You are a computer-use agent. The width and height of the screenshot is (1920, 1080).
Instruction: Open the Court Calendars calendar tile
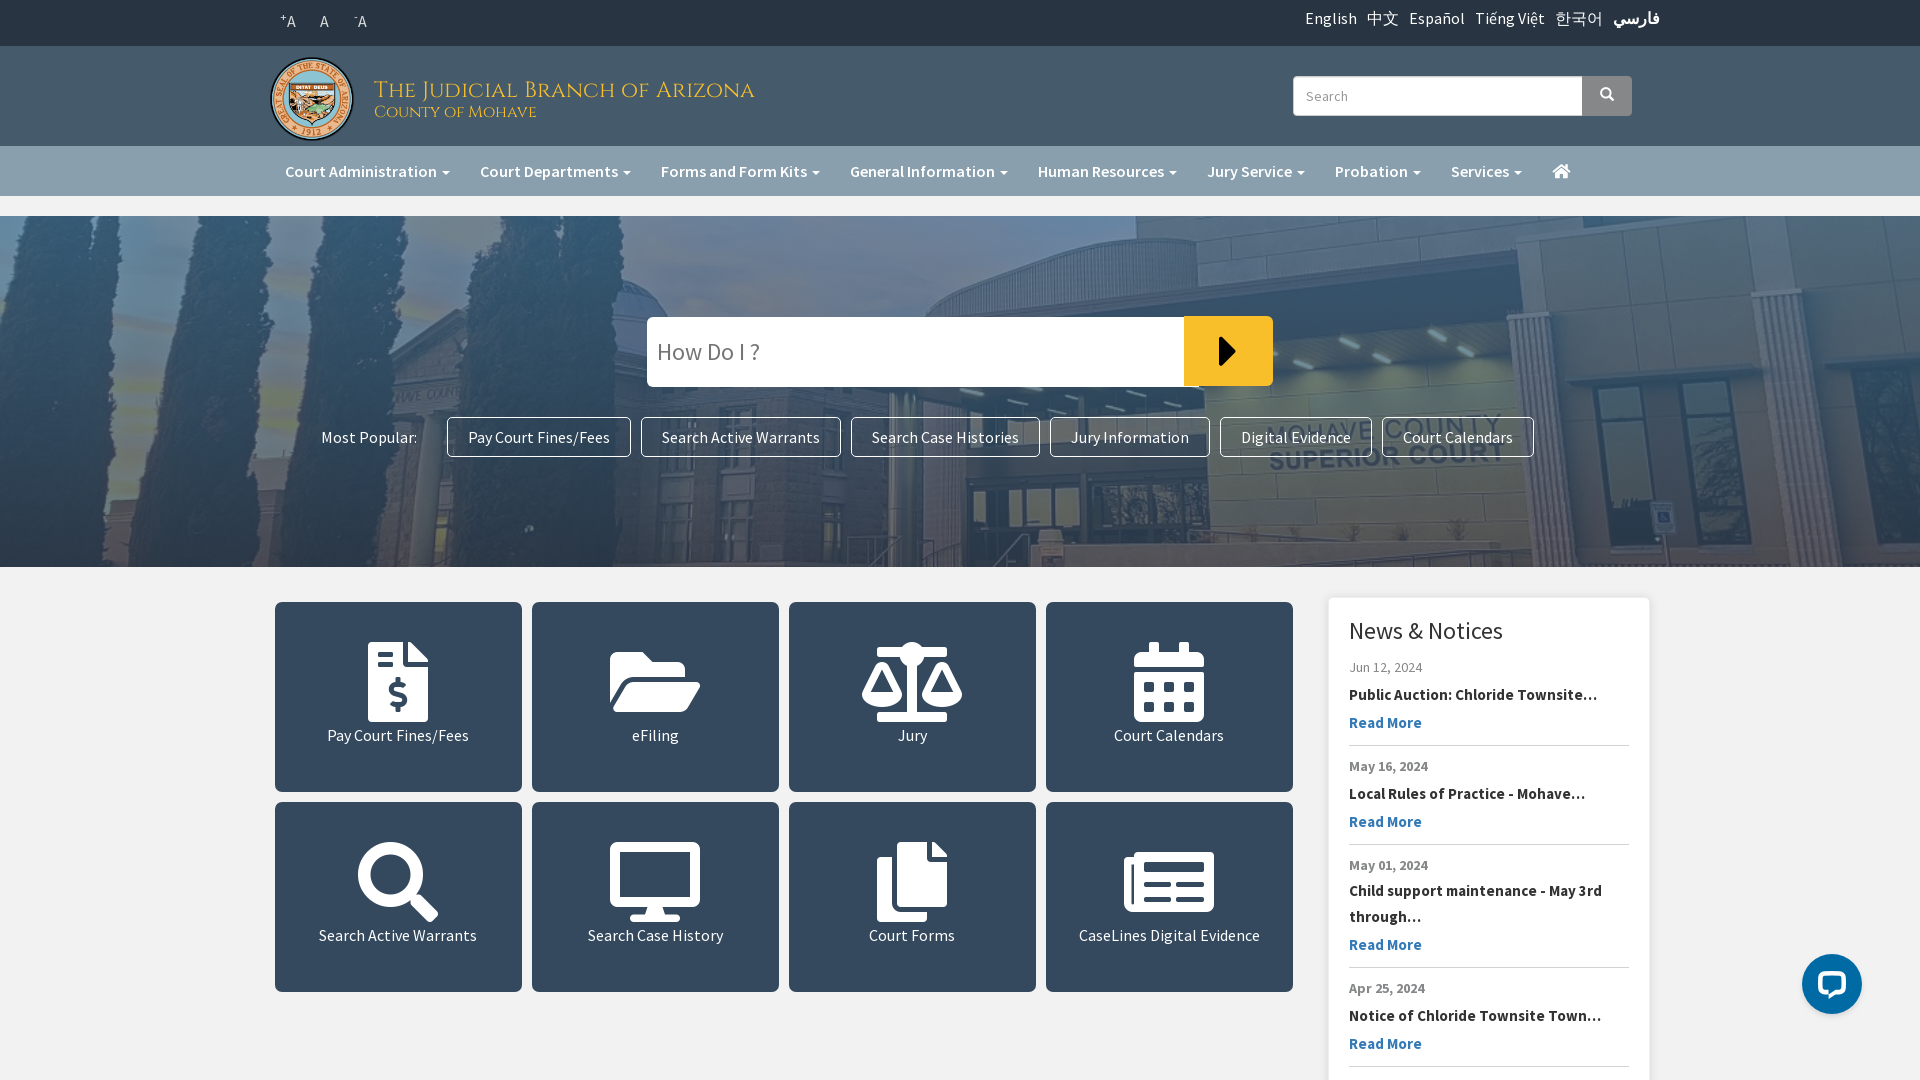pyautogui.click(x=1169, y=696)
